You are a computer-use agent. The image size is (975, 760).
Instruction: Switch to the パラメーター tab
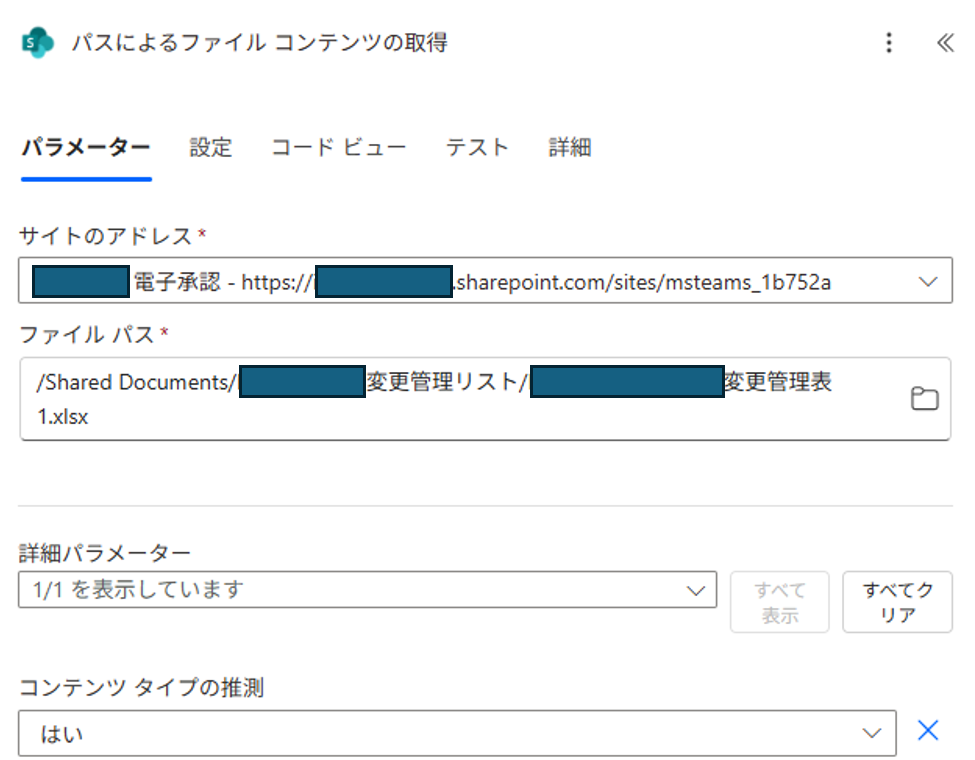click(86, 148)
